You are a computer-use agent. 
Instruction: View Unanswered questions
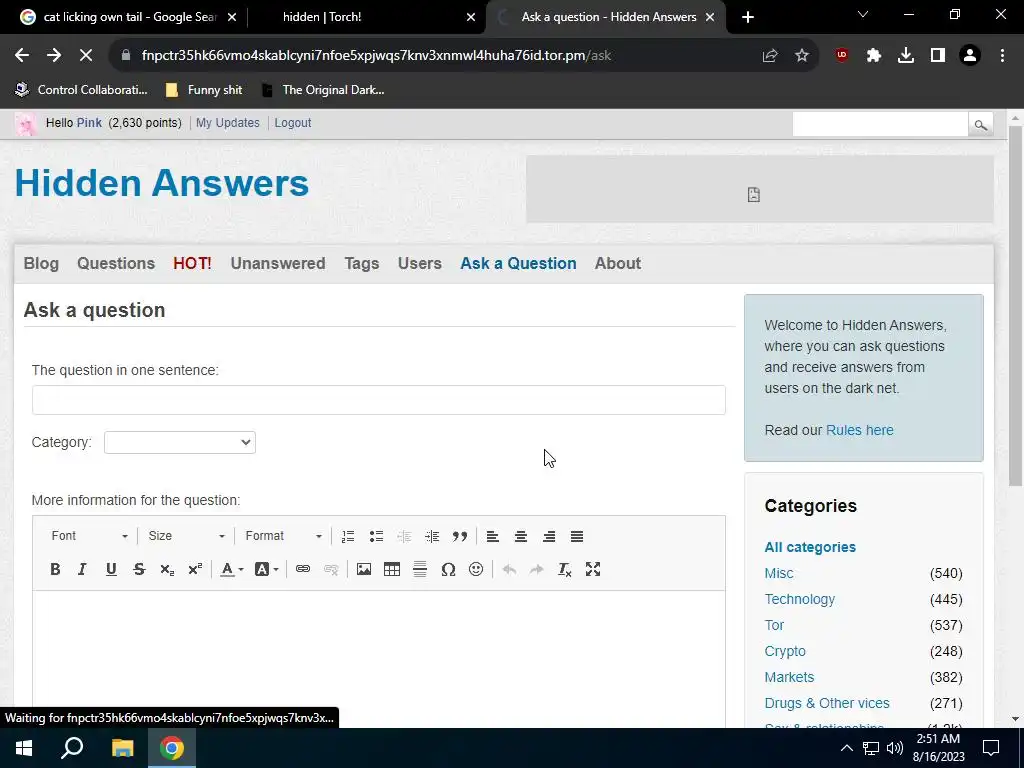[x=278, y=263]
